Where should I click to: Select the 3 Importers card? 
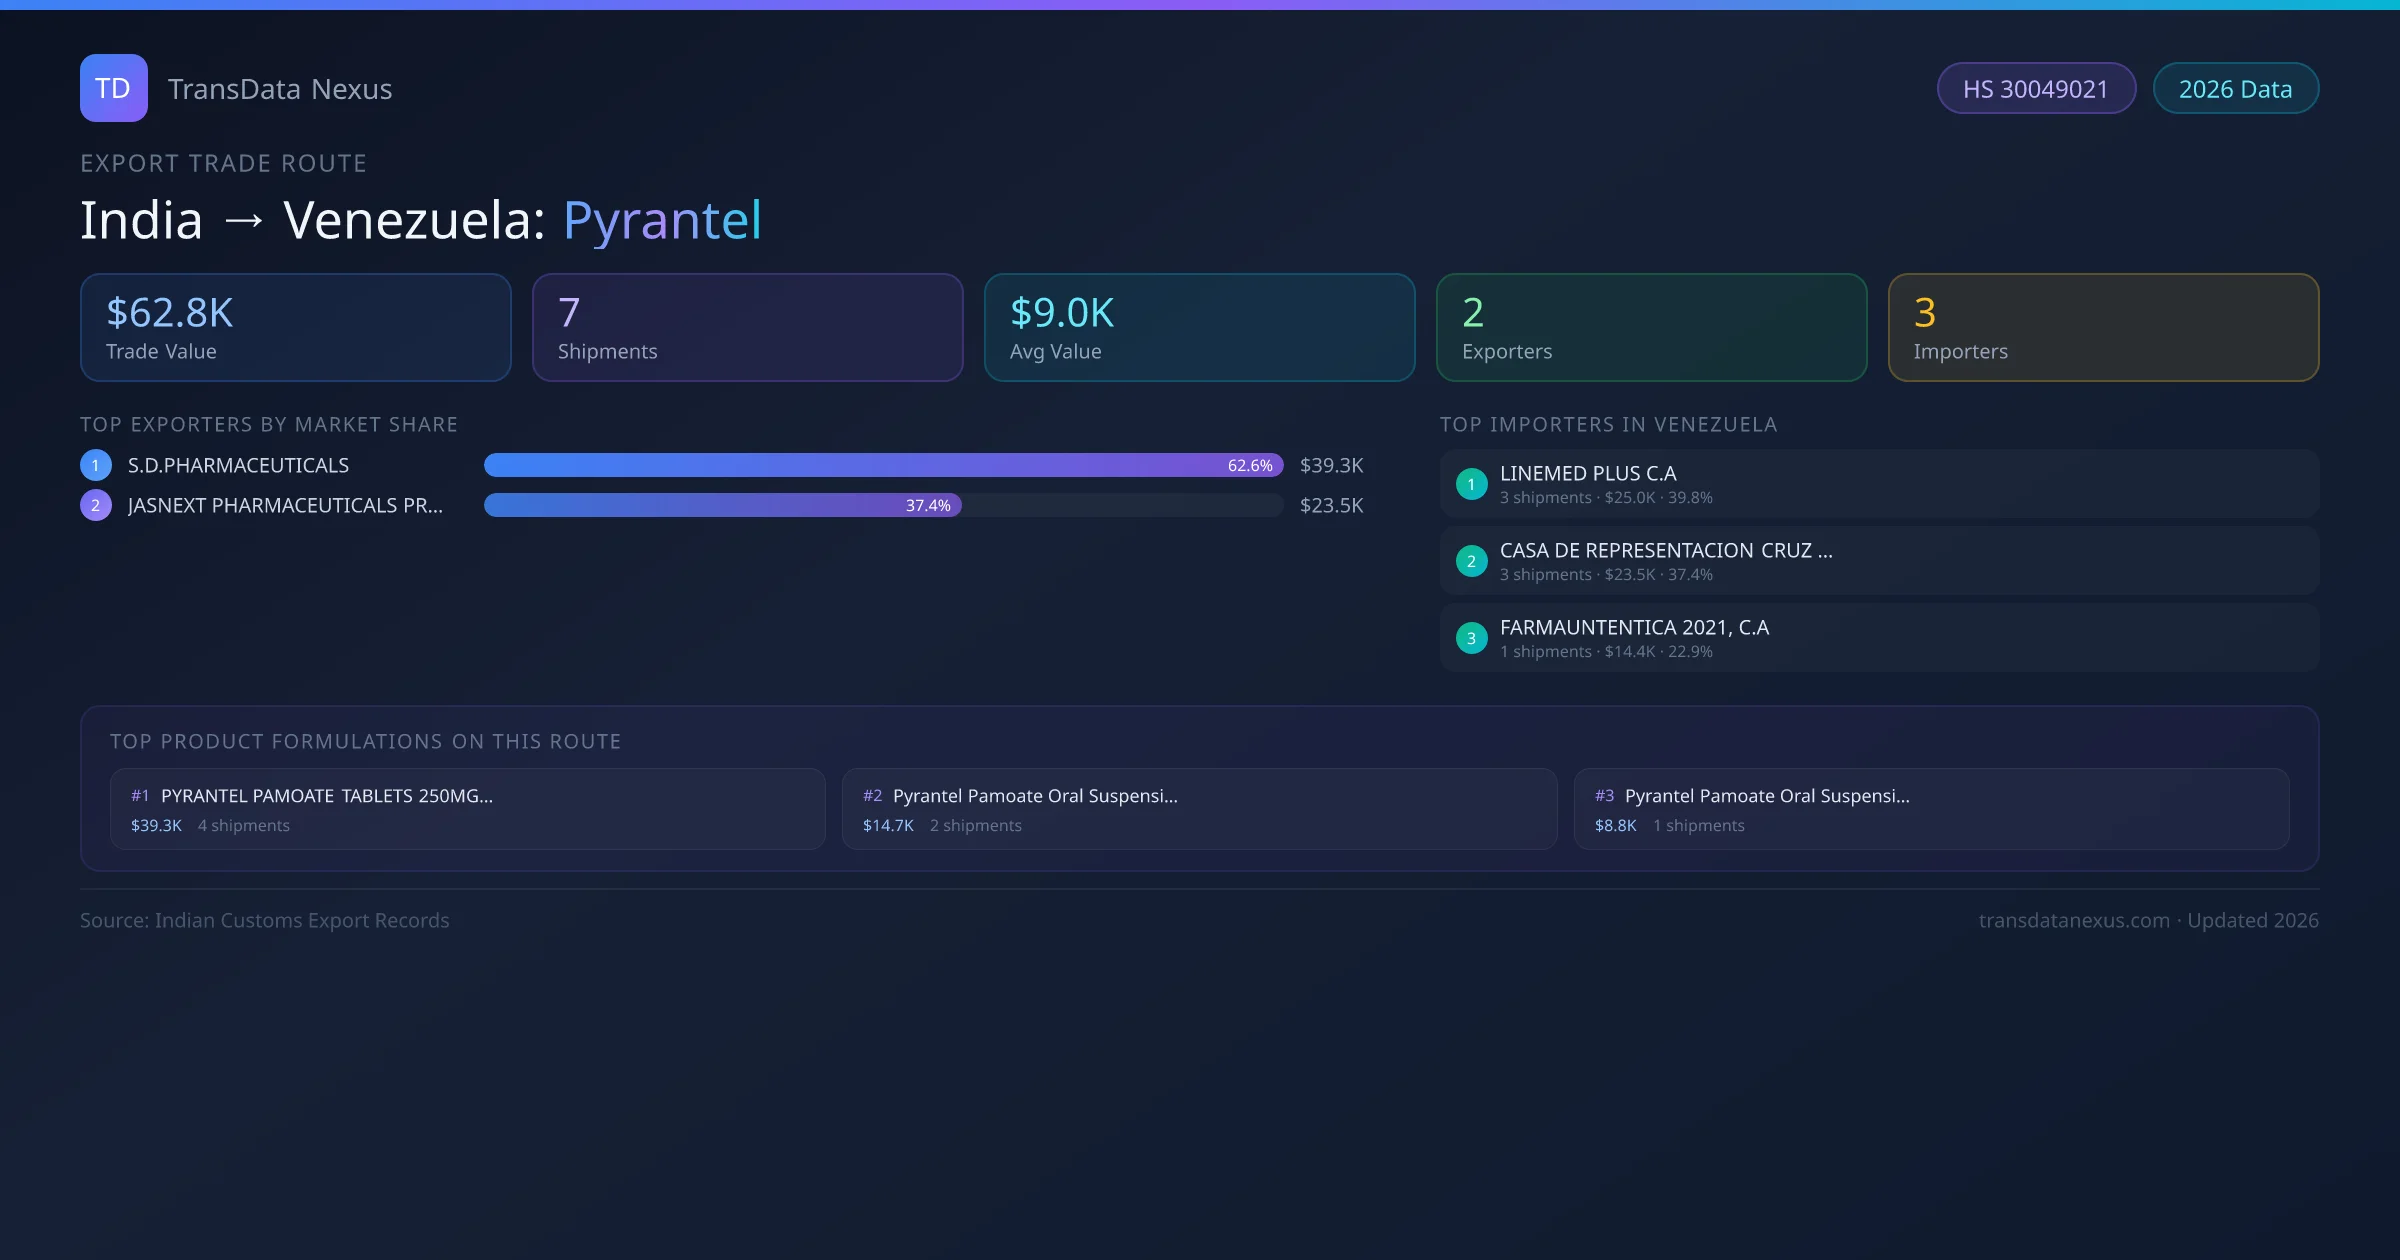(2103, 328)
